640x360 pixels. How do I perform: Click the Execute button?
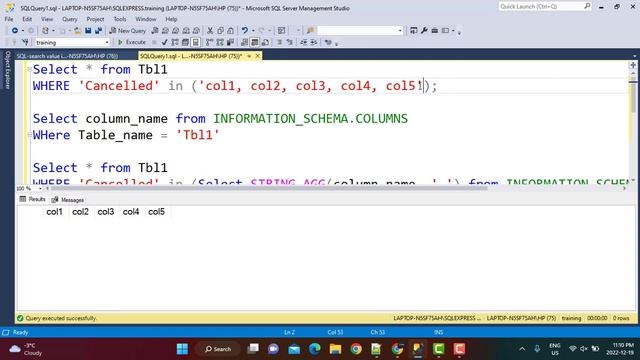[132, 42]
